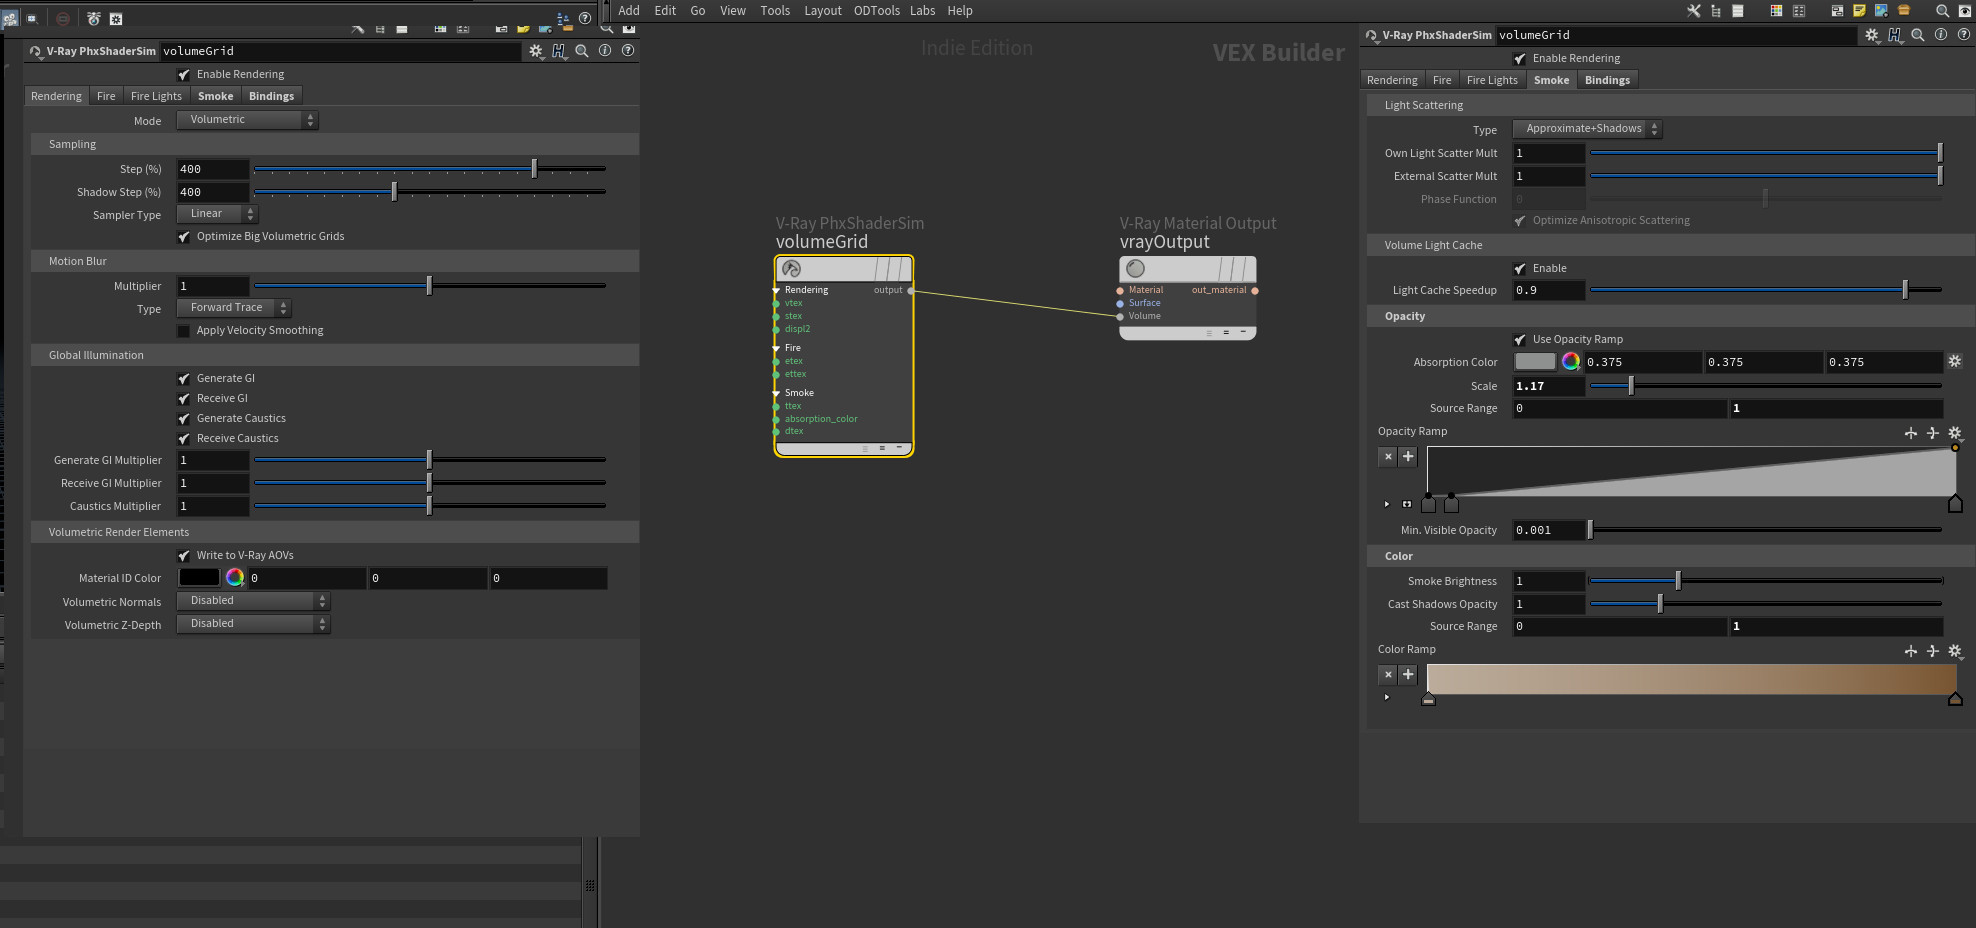This screenshot has width=1976, height=928.
Task: Create a network box
Action: pos(1837,11)
